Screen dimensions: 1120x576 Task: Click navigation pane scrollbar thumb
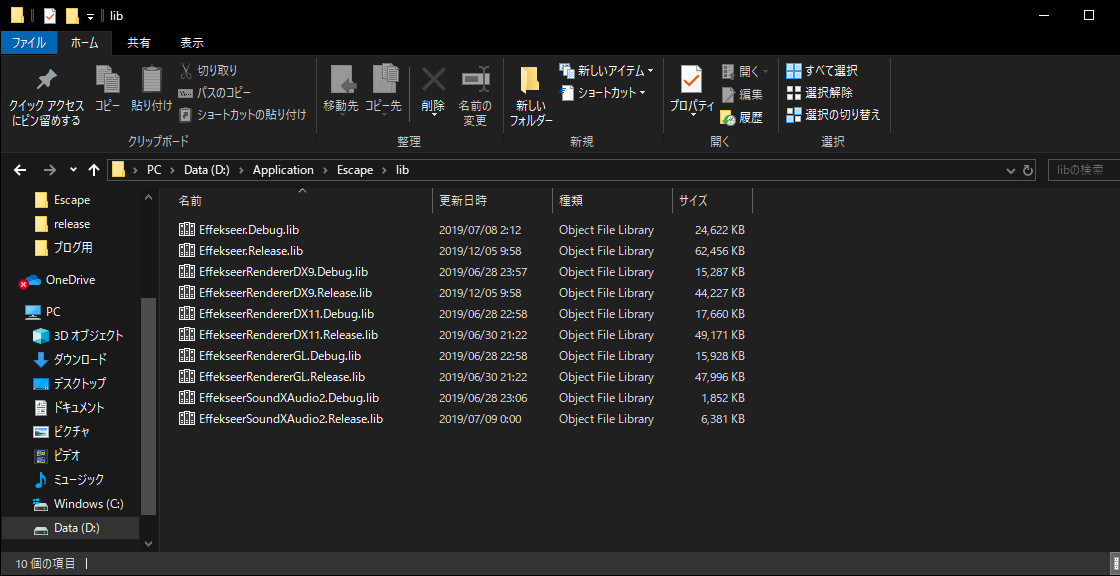pyautogui.click(x=149, y=406)
